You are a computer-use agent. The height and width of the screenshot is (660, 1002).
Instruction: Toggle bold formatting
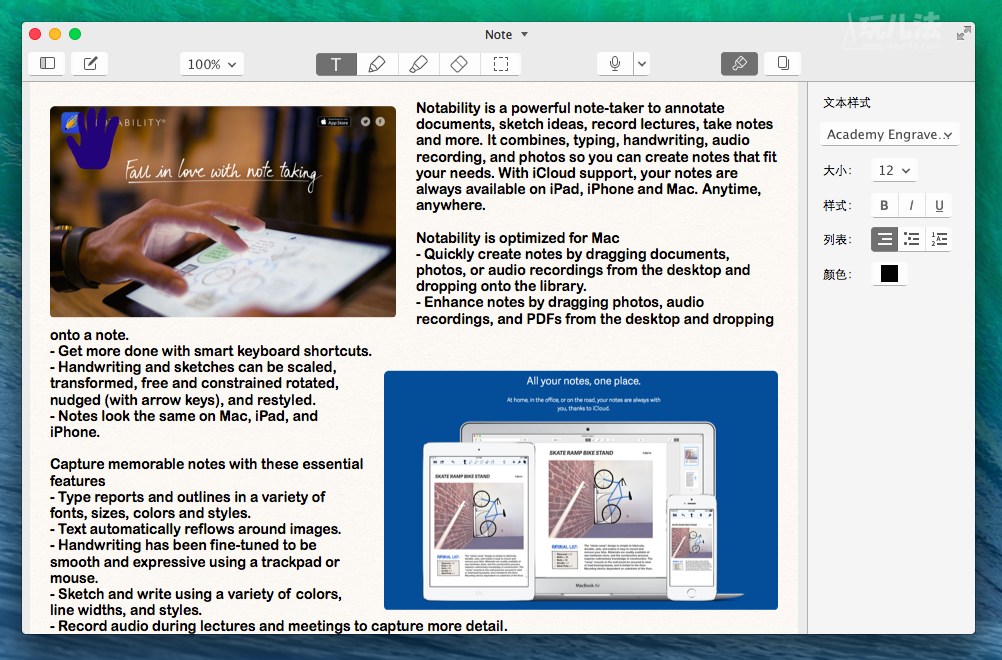point(884,205)
